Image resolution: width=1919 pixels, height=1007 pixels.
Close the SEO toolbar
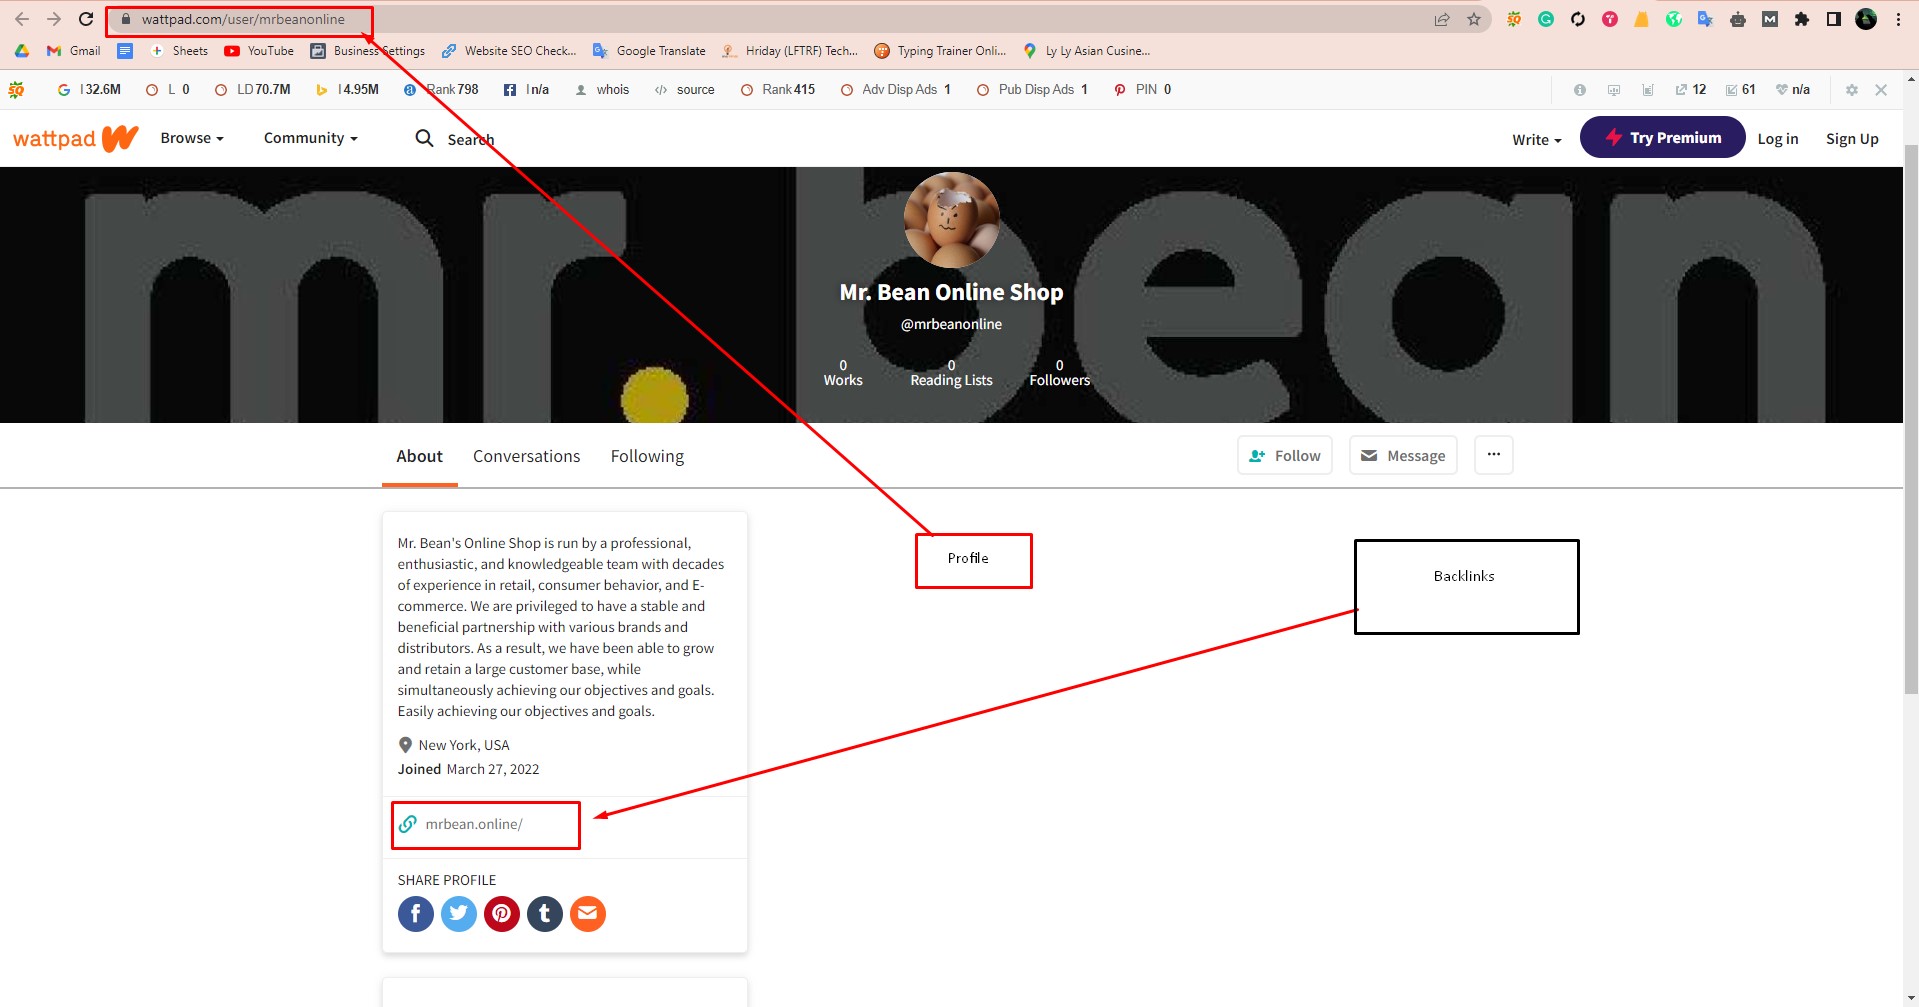pos(1881,90)
